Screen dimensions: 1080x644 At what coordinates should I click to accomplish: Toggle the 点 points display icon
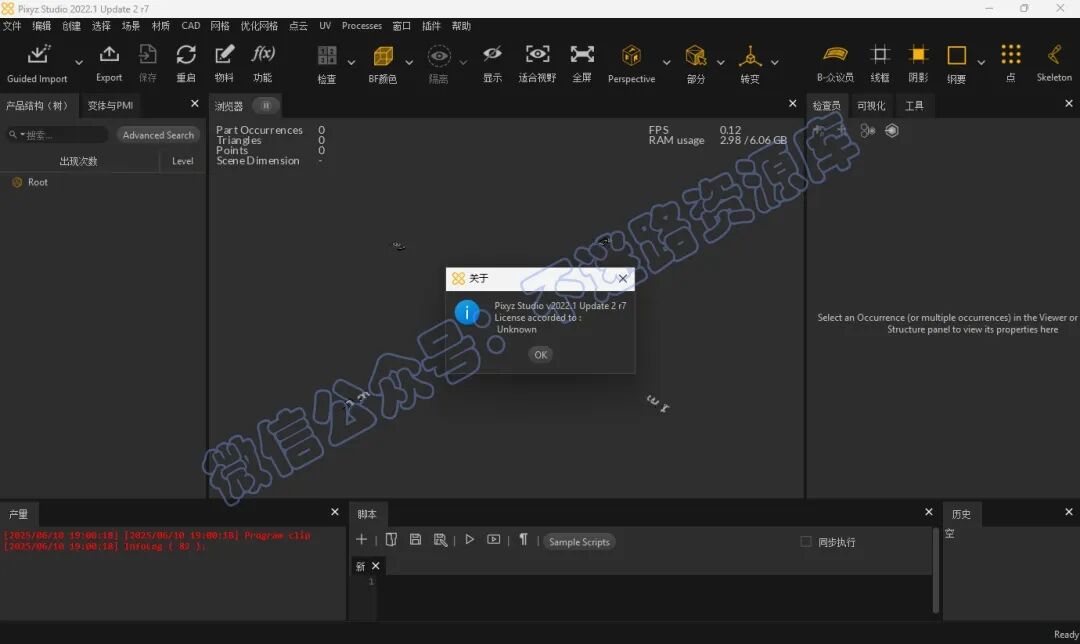tap(1010, 54)
